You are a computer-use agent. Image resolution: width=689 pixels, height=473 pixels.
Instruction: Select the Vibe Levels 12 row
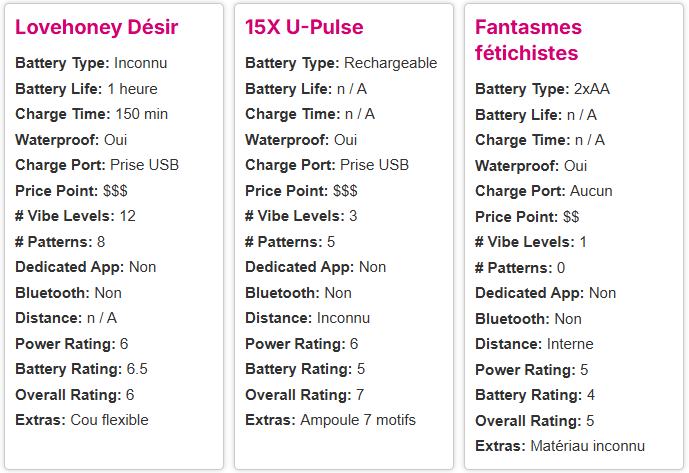pyautogui.click(x=75, y=216)
